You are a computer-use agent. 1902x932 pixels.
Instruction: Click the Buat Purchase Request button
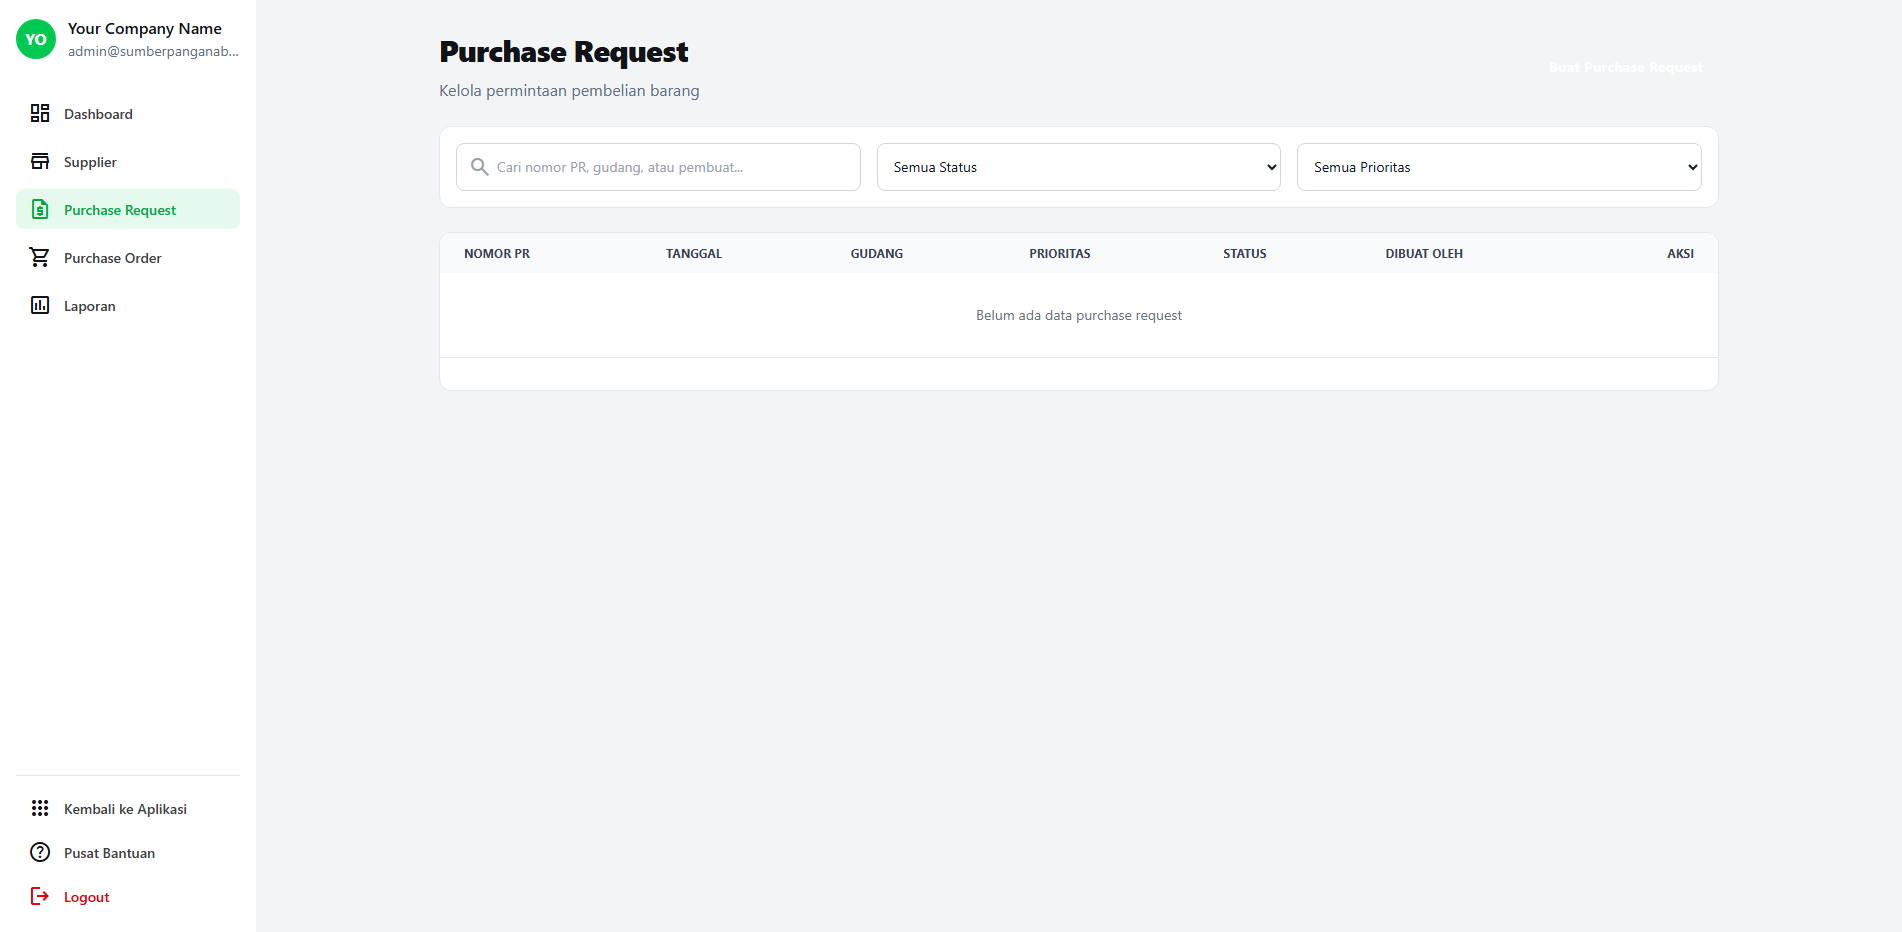[1624, 67]
